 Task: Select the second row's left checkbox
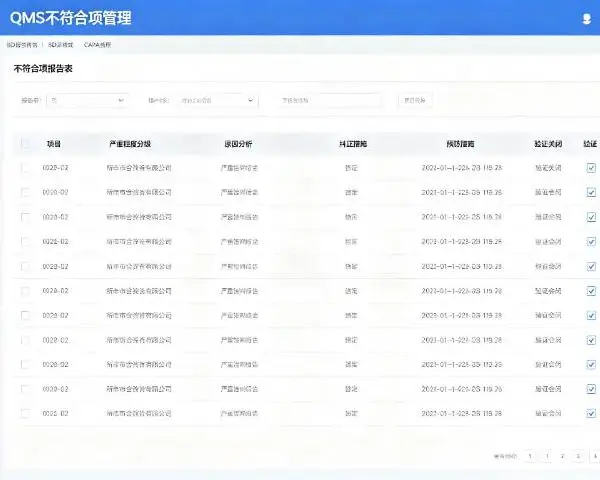pyautogui.click(x=25, y=192)
